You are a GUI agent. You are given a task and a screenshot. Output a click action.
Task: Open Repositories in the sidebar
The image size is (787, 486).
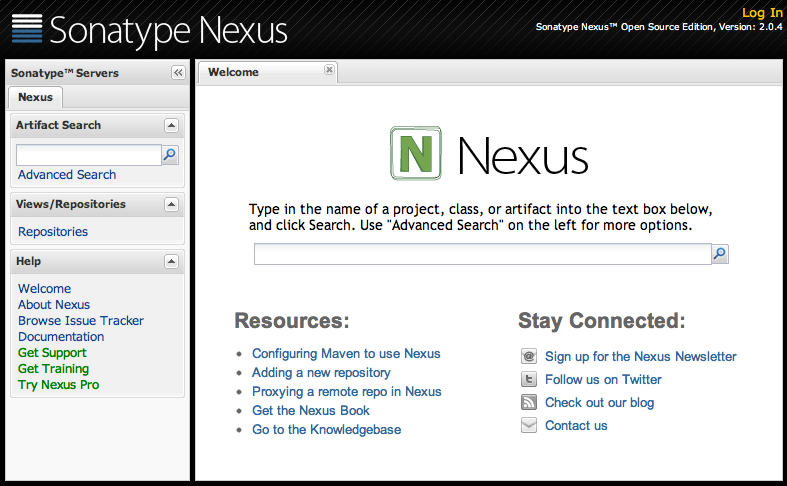point(53,232)
